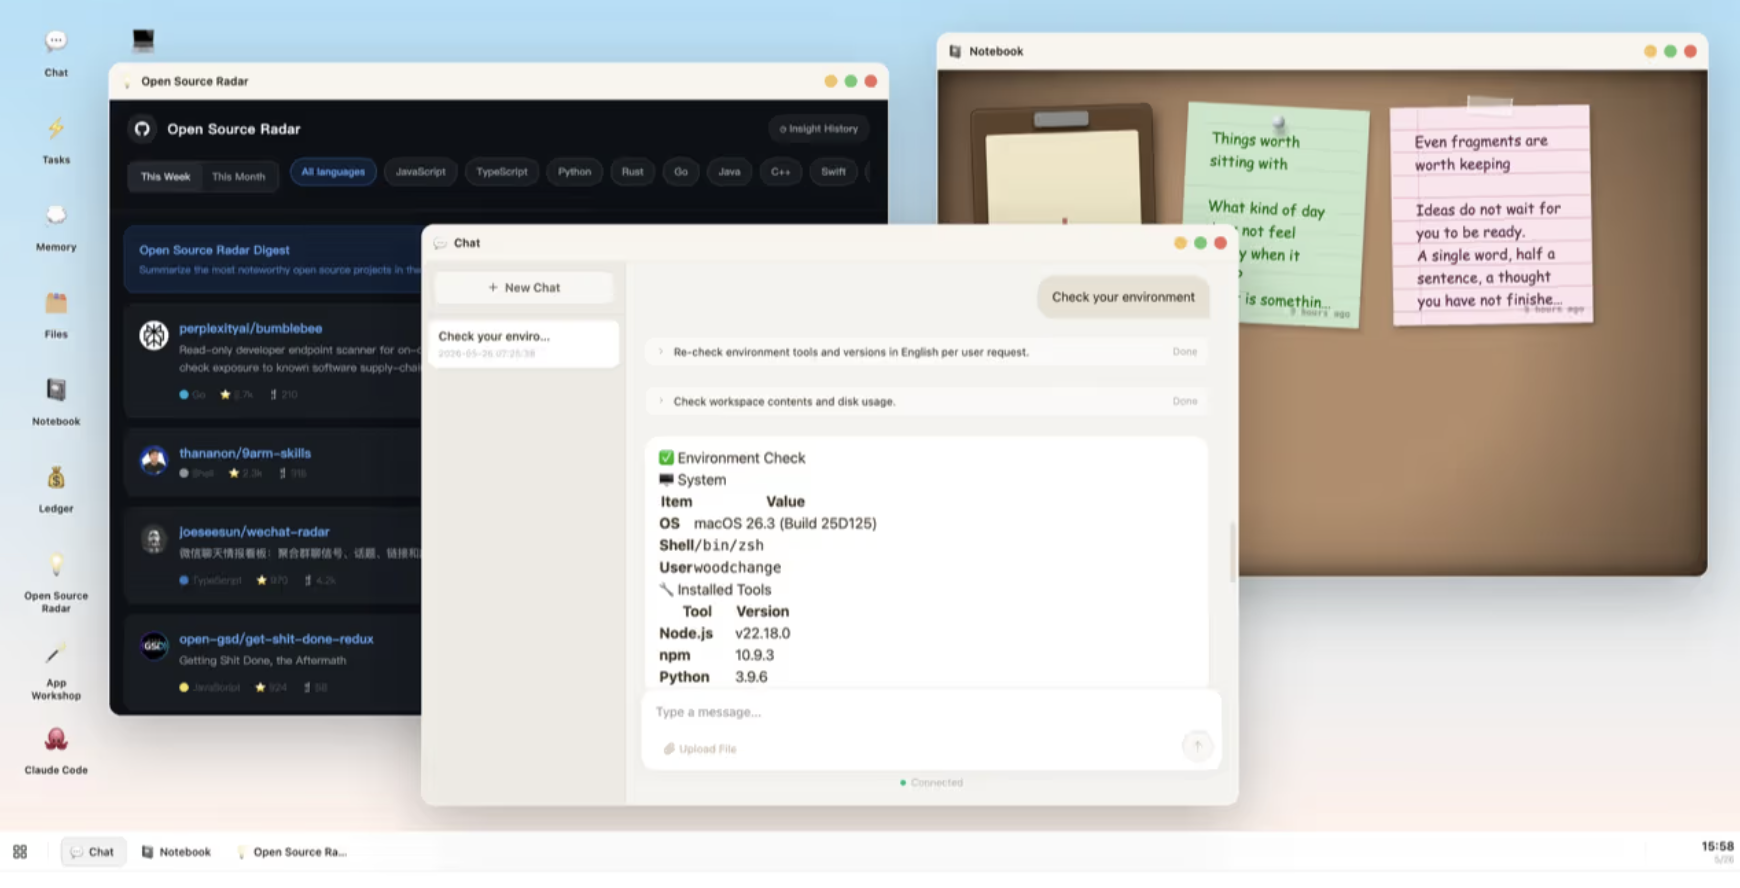Filter by Go language
Image resolution: width=1740 pixels, height=888 pixels.
[x=681, y=172]
